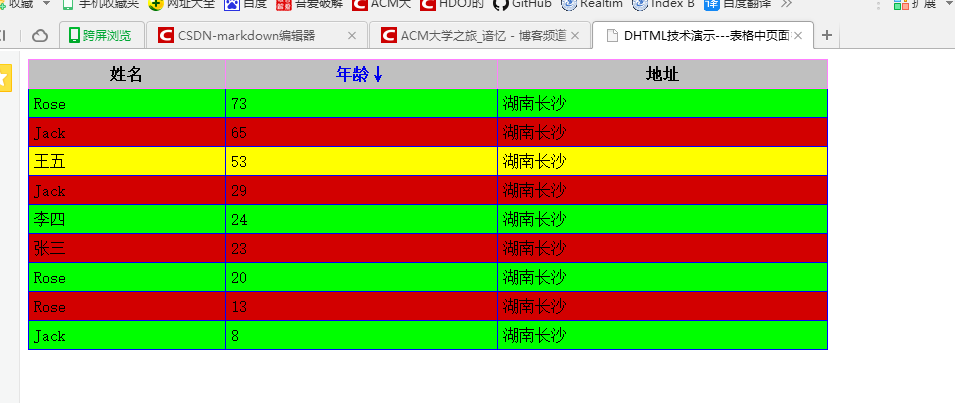Open the ACM大 bookmark
Screen dimensions: 955x403
point(381,4)
